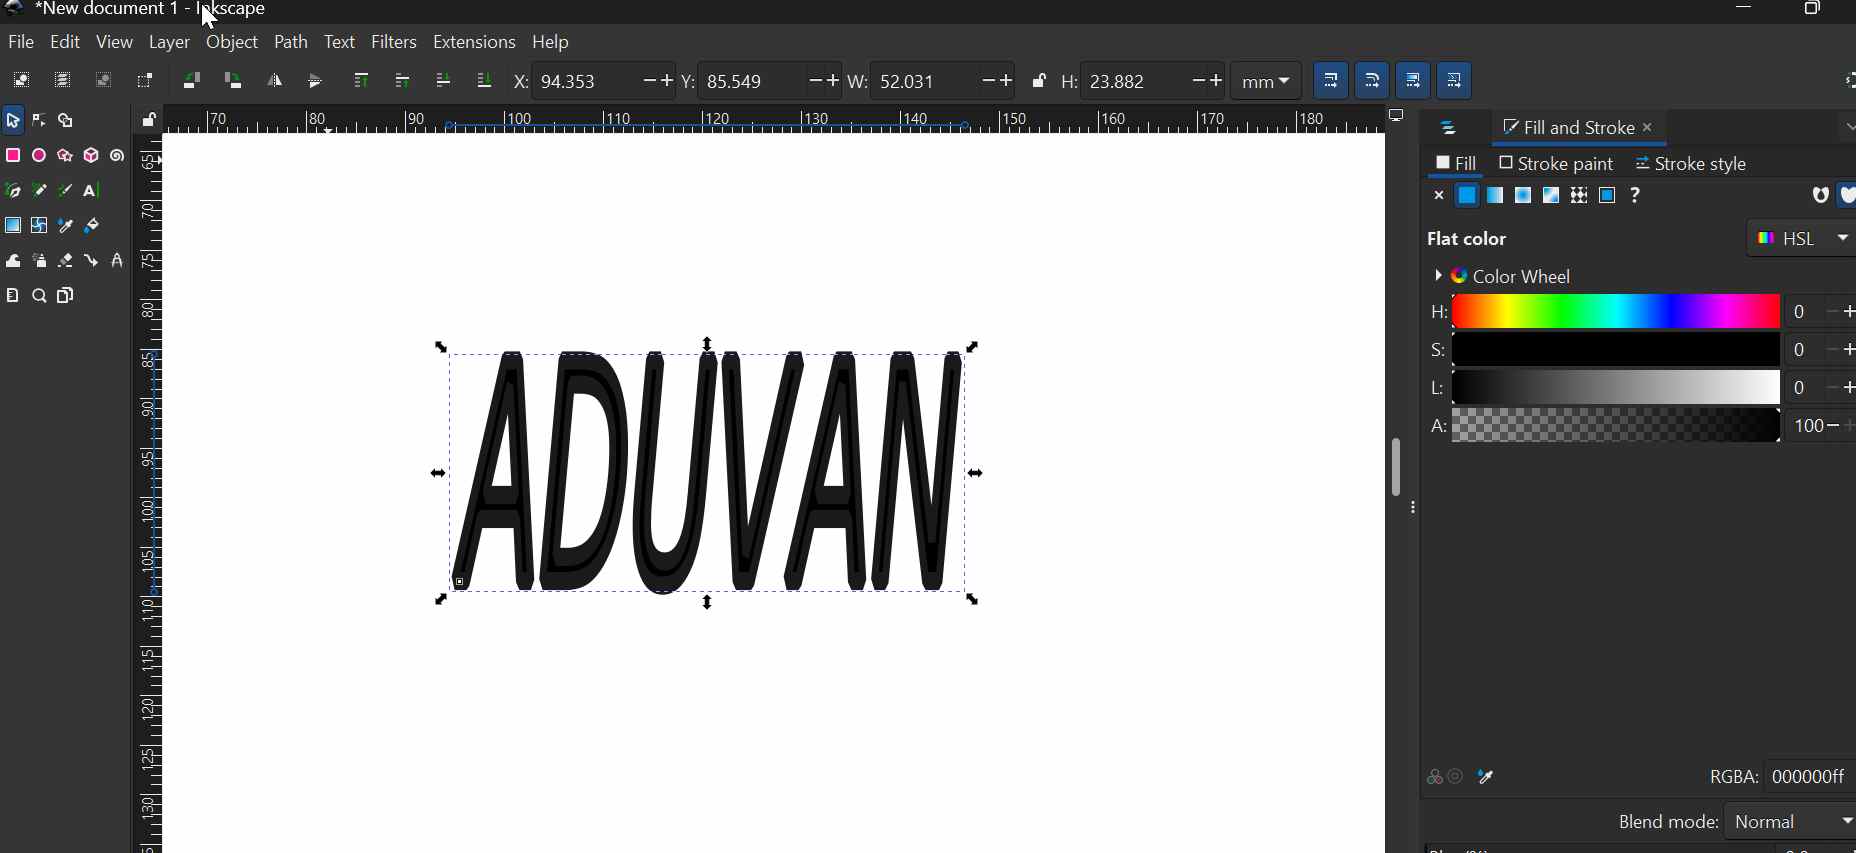The height and width of the screenshot is (853, 1856).
Task: Open the Extensions menu
Action: coord(474,43)
